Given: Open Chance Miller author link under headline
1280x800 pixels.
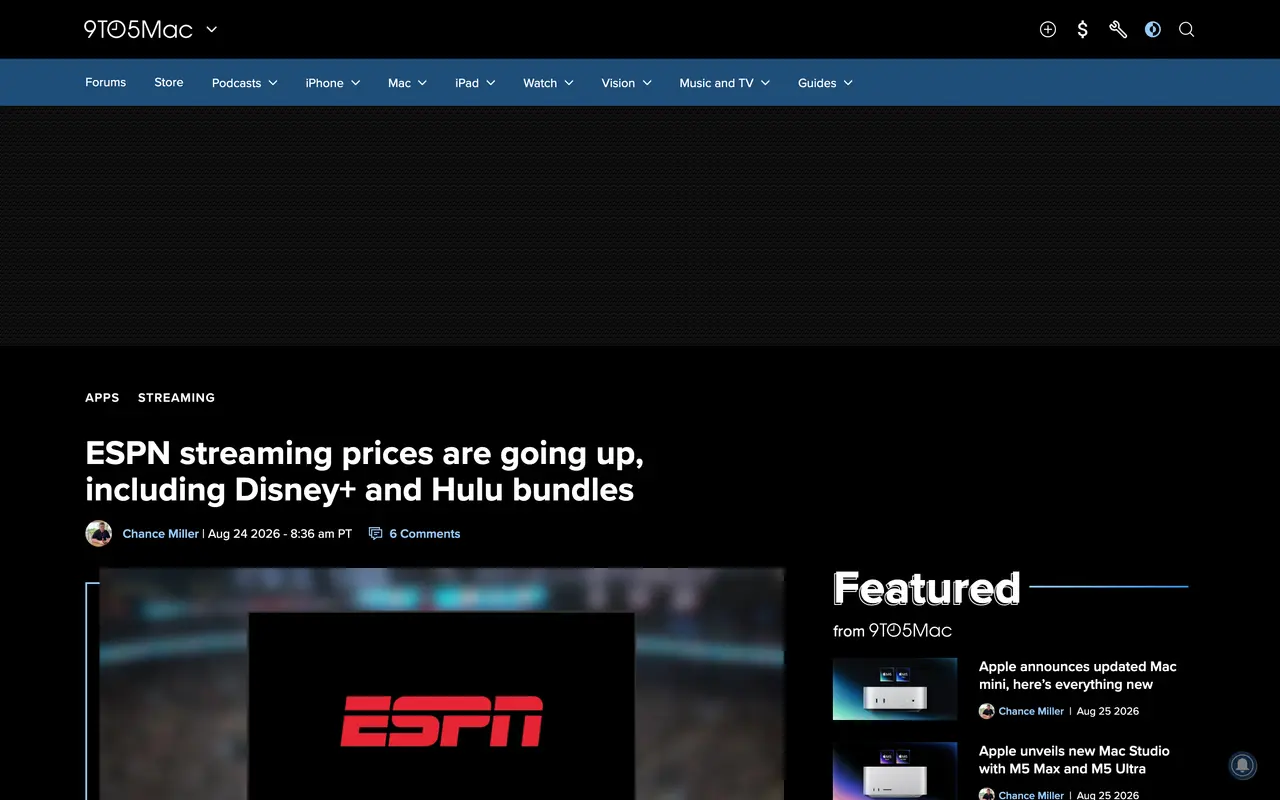Looking at the screenshot, I should (160, 534).
